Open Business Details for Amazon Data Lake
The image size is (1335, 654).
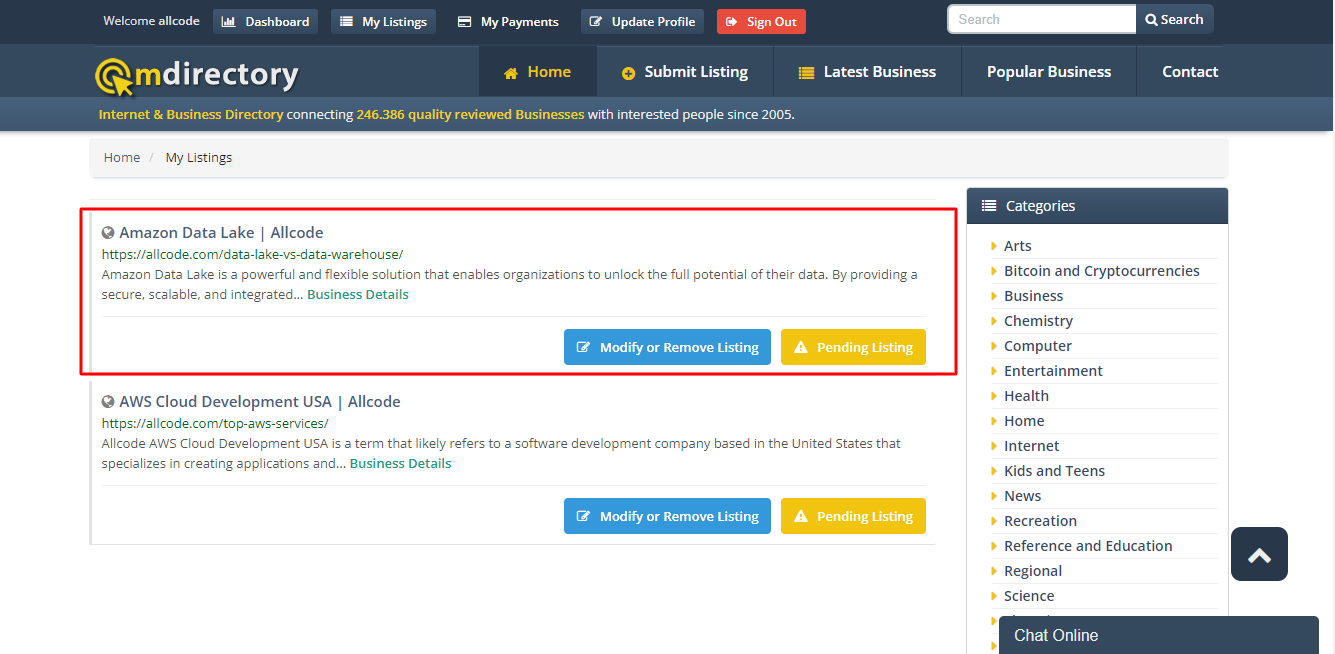click(x=358, y=294)
